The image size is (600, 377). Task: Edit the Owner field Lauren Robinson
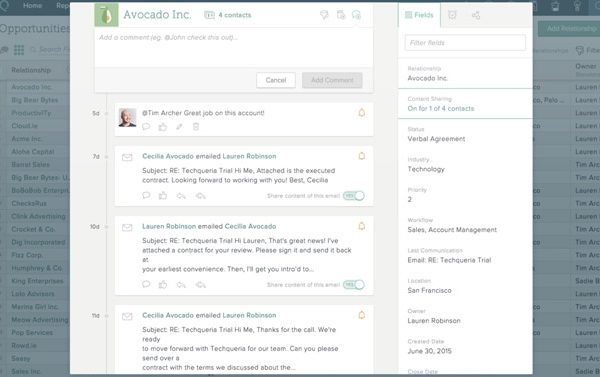[x=434, y=320]
